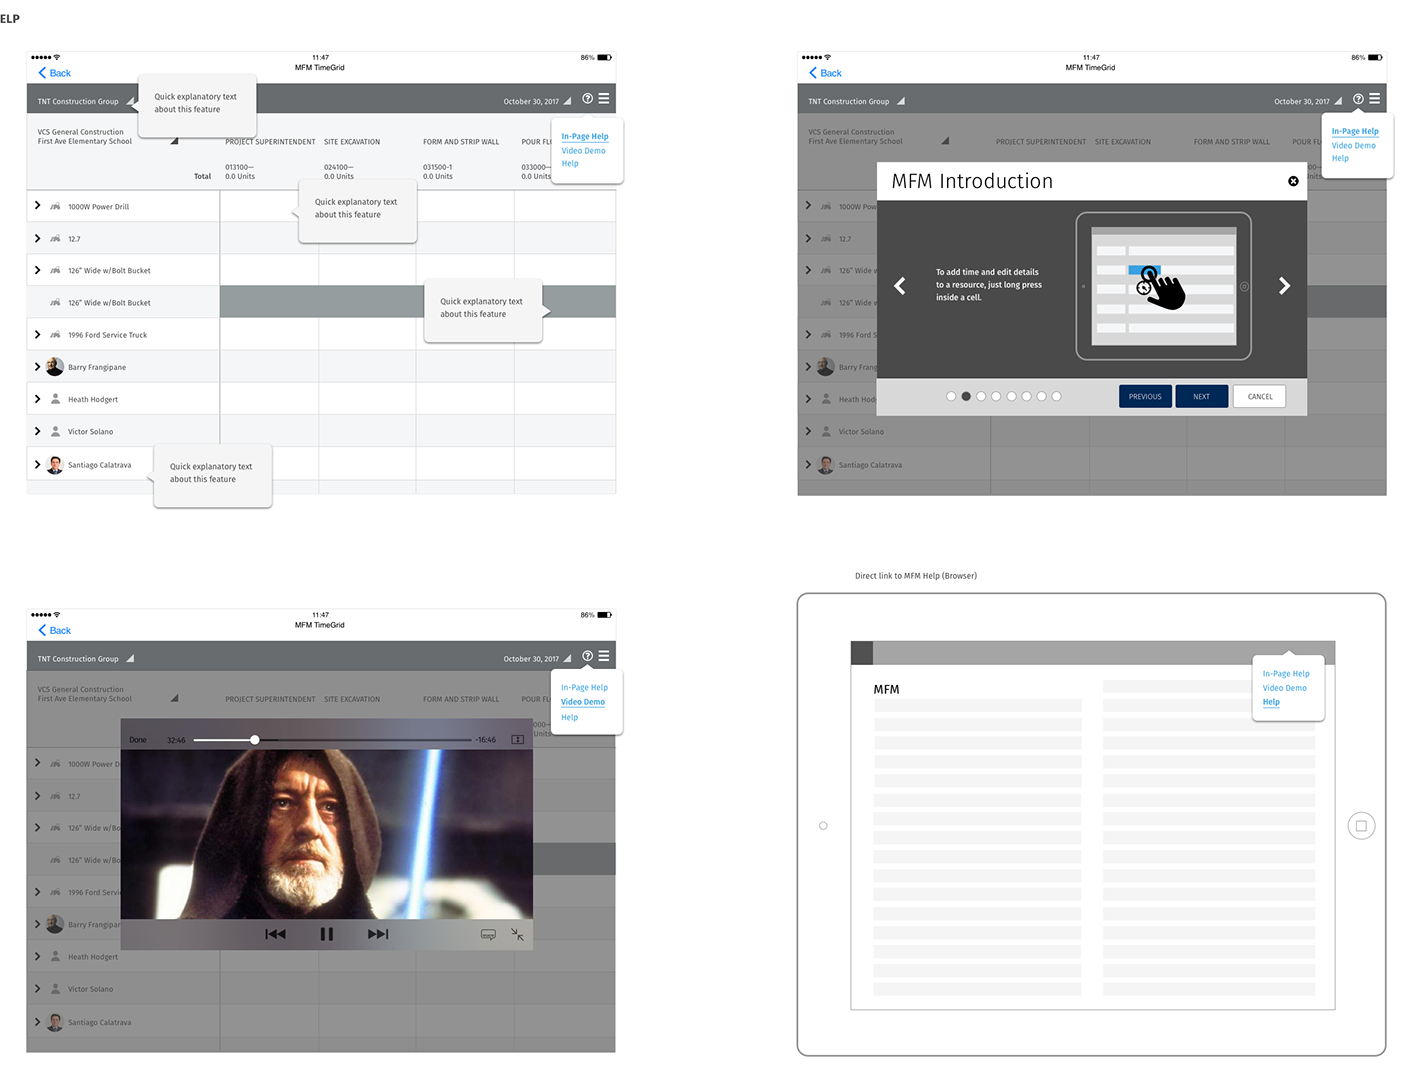Click the video progress slider knob
The height and width of the screenshot is (1070, 1420).
click(x=255, y=740)
